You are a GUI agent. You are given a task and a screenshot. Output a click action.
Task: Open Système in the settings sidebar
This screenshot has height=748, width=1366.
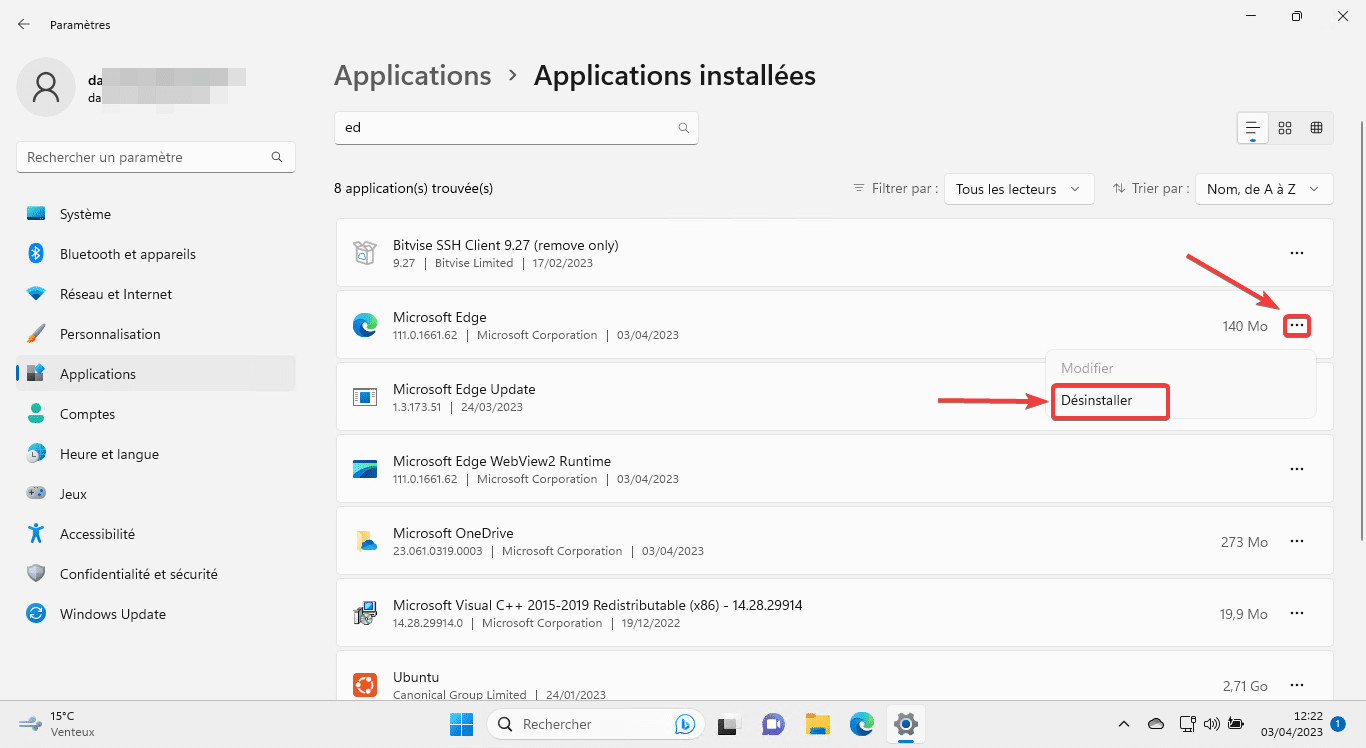click(156, 214)
